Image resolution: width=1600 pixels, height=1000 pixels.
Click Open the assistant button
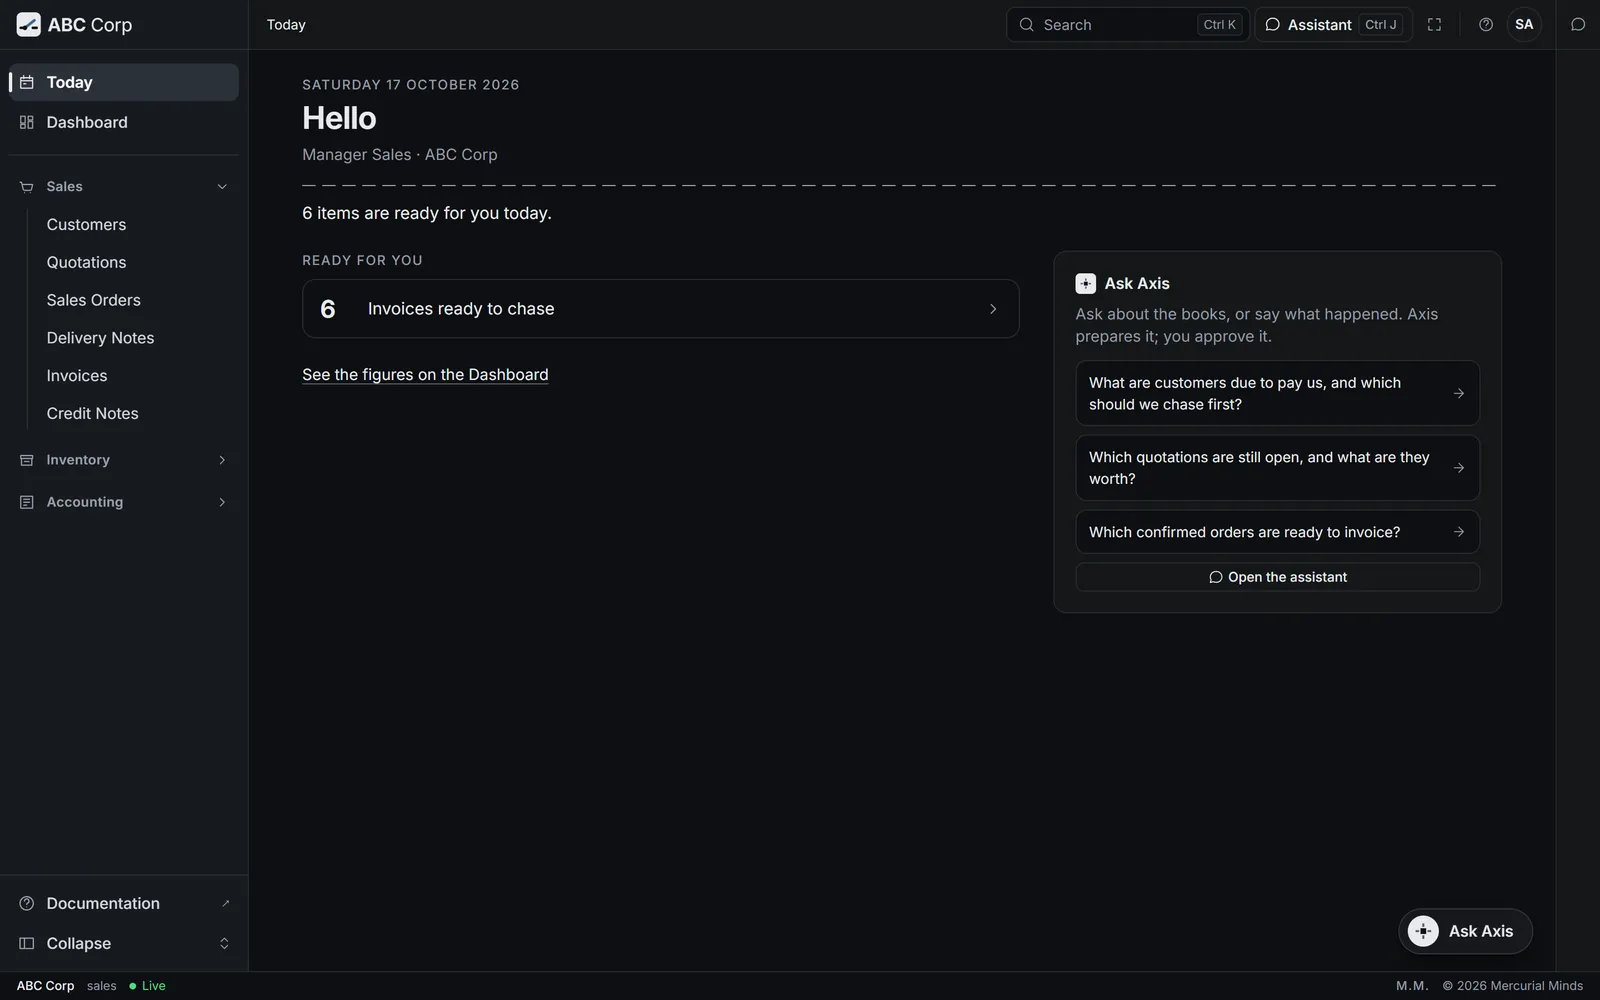pyautogui.click(x=1277, y=577)
